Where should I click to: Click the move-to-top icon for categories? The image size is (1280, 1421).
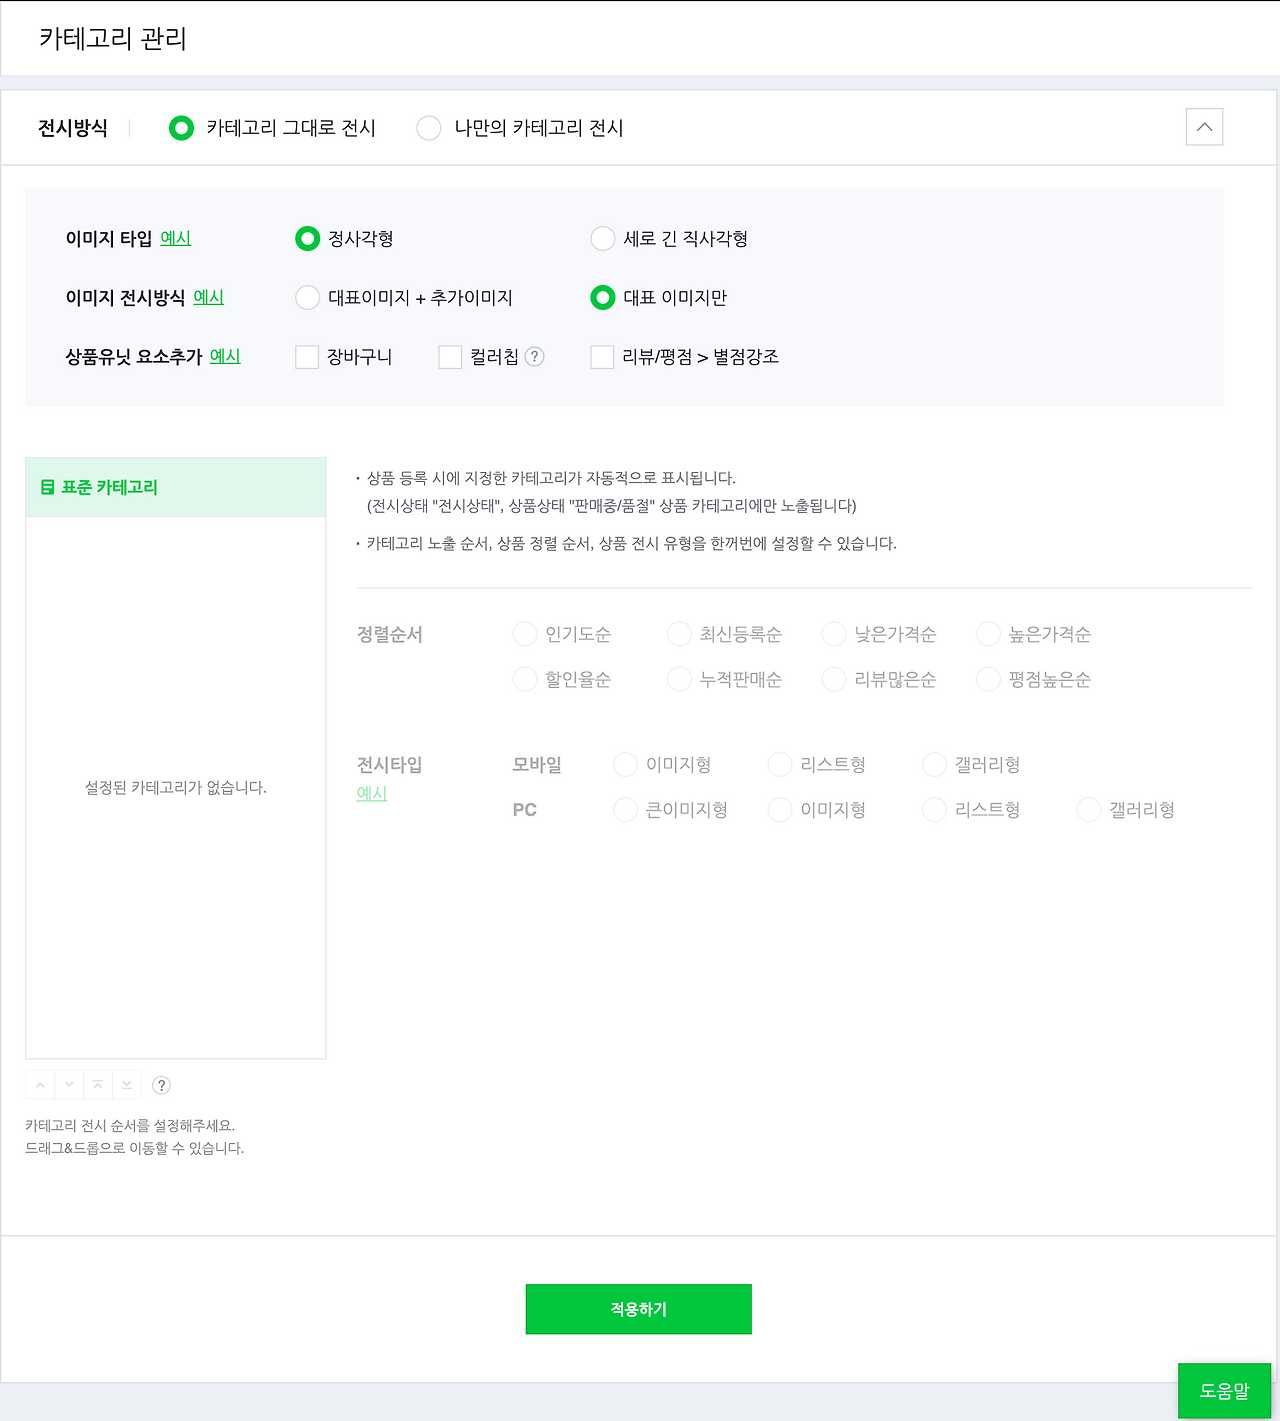click(x=97, y=1084)
